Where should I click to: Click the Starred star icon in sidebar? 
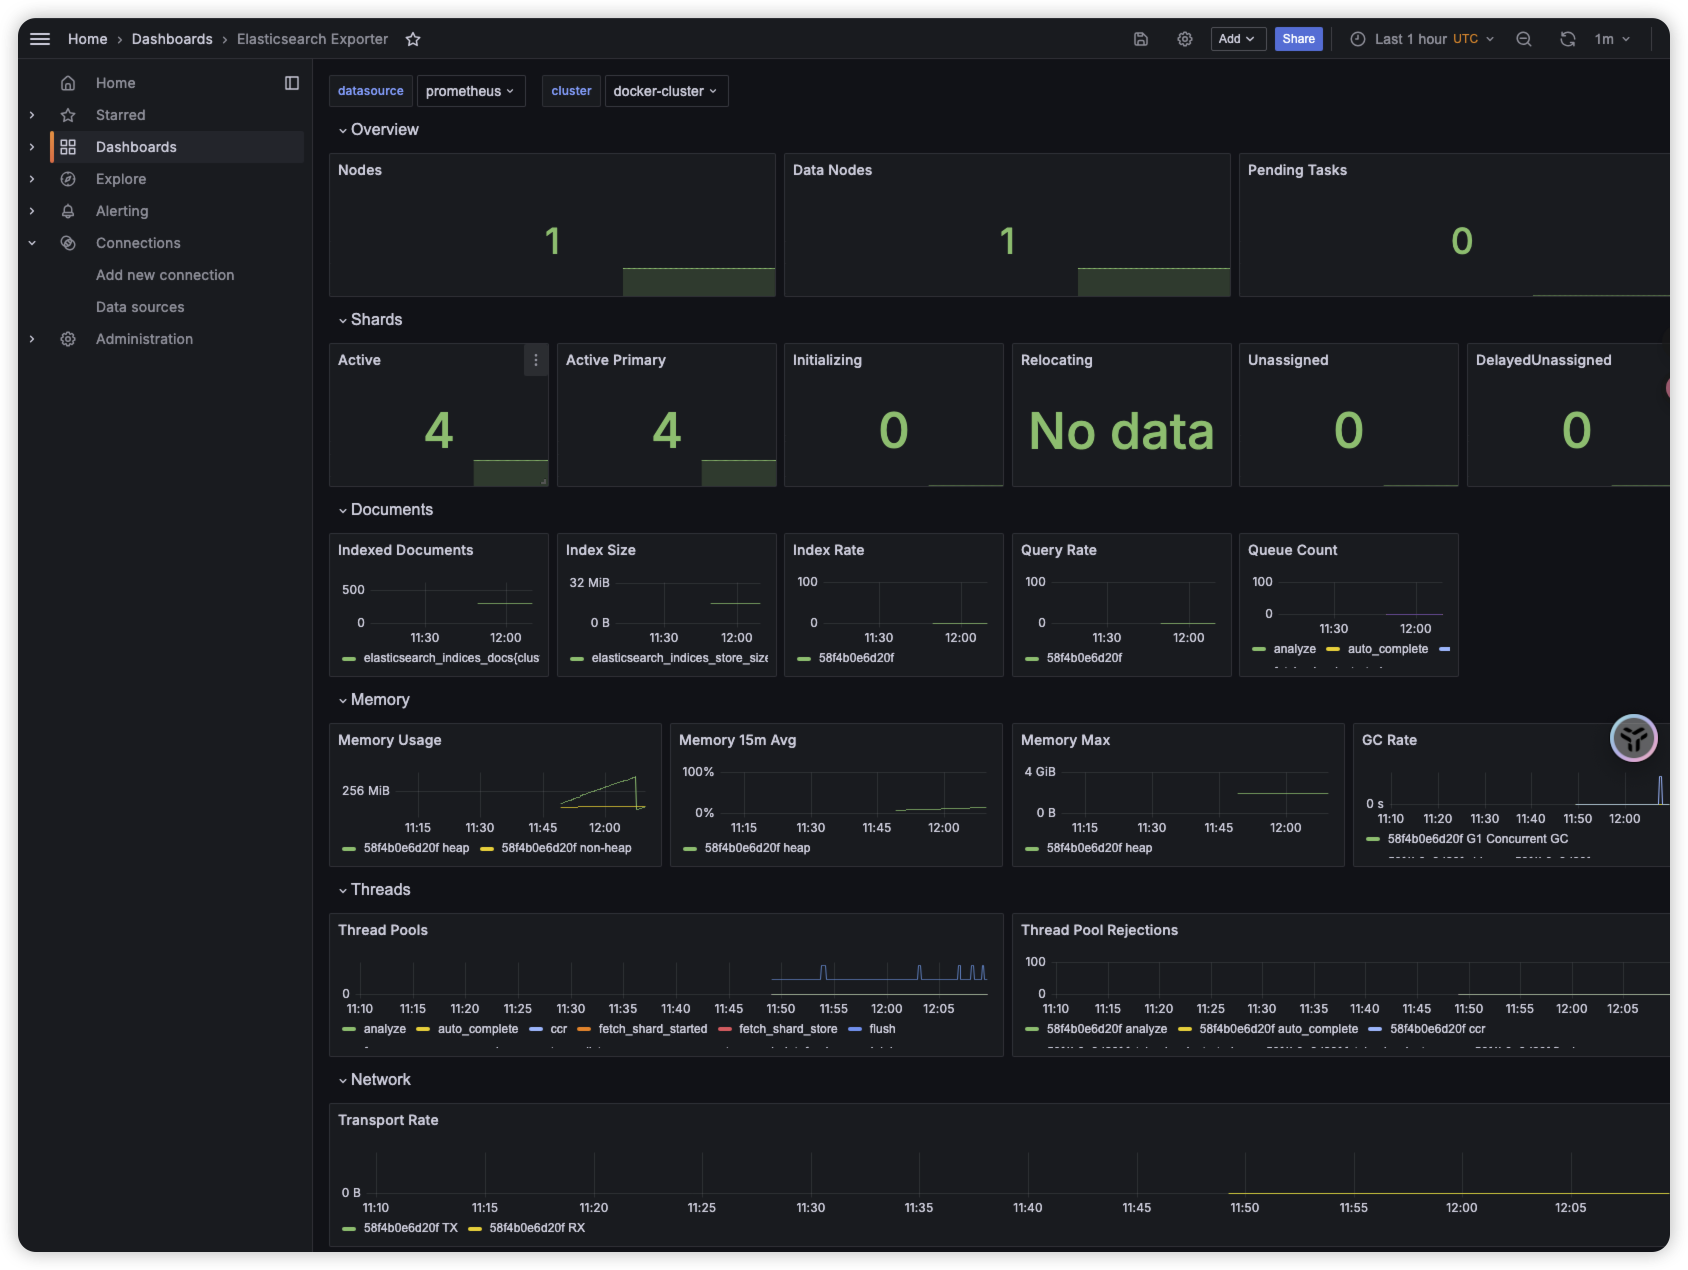(x=68, y=115)
